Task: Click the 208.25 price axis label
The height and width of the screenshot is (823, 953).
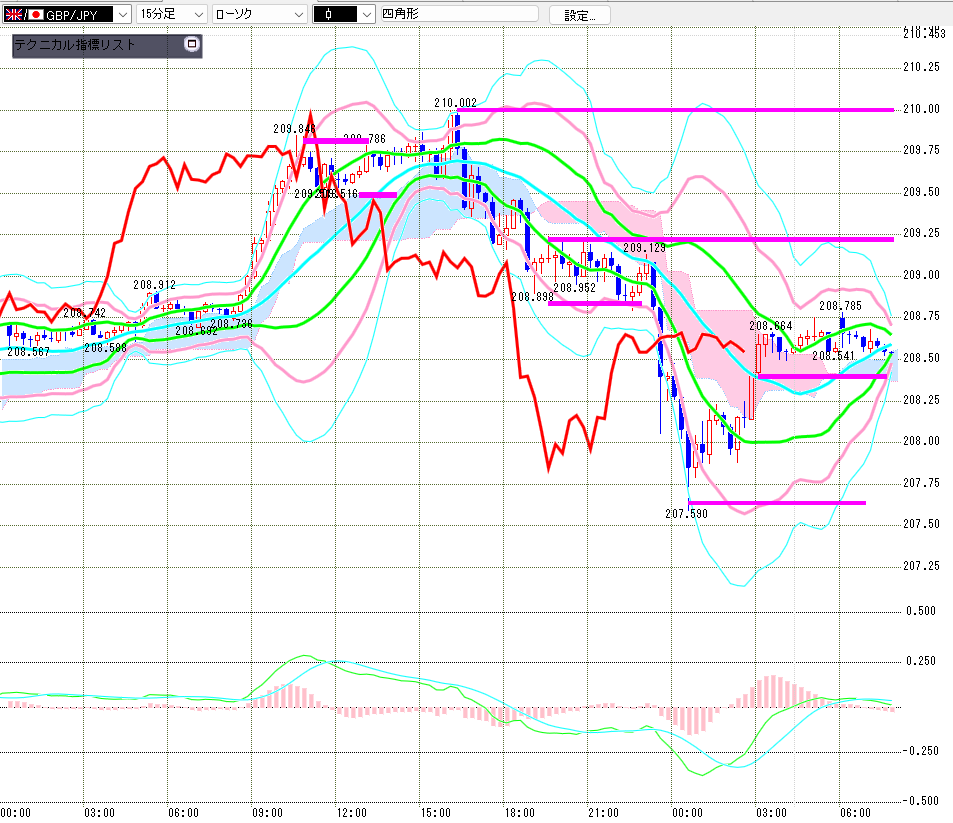Action: [x=921, y=400]
